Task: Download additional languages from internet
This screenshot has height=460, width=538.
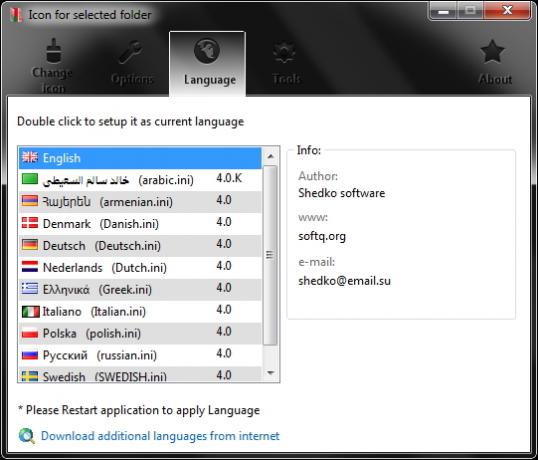Action: [x=160, y=436]
